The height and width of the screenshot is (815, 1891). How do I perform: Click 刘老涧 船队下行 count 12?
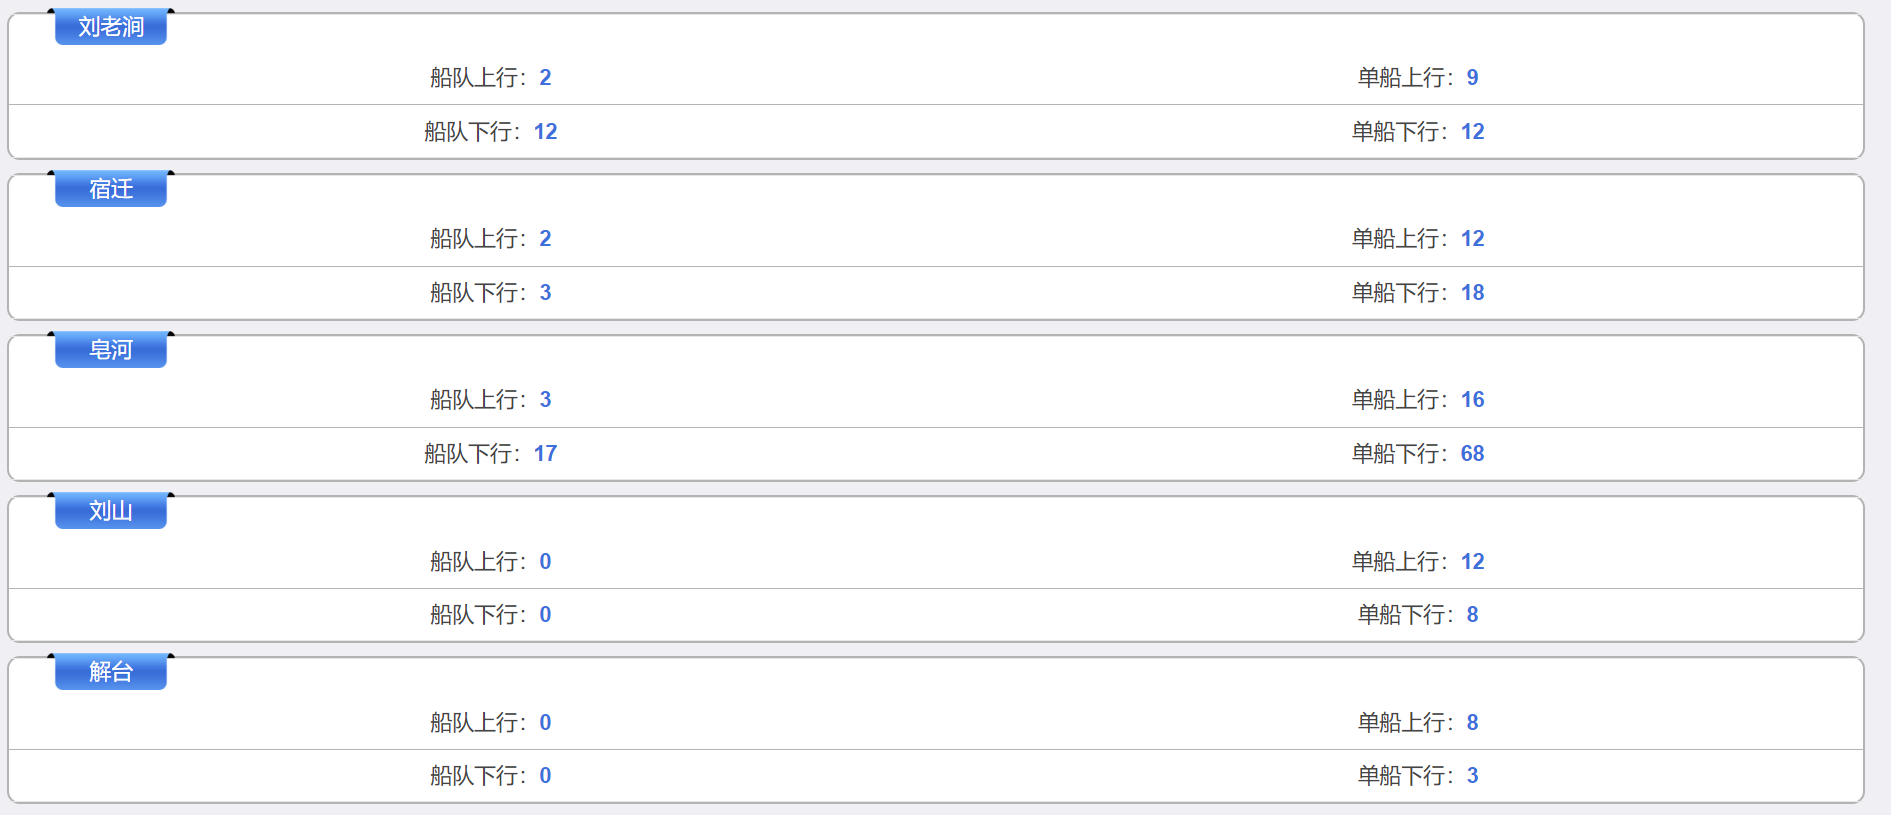click(545, 132)
